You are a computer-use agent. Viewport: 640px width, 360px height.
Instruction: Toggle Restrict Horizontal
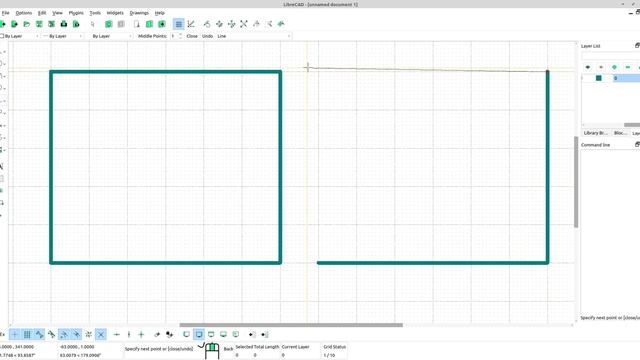click(117, 335)
